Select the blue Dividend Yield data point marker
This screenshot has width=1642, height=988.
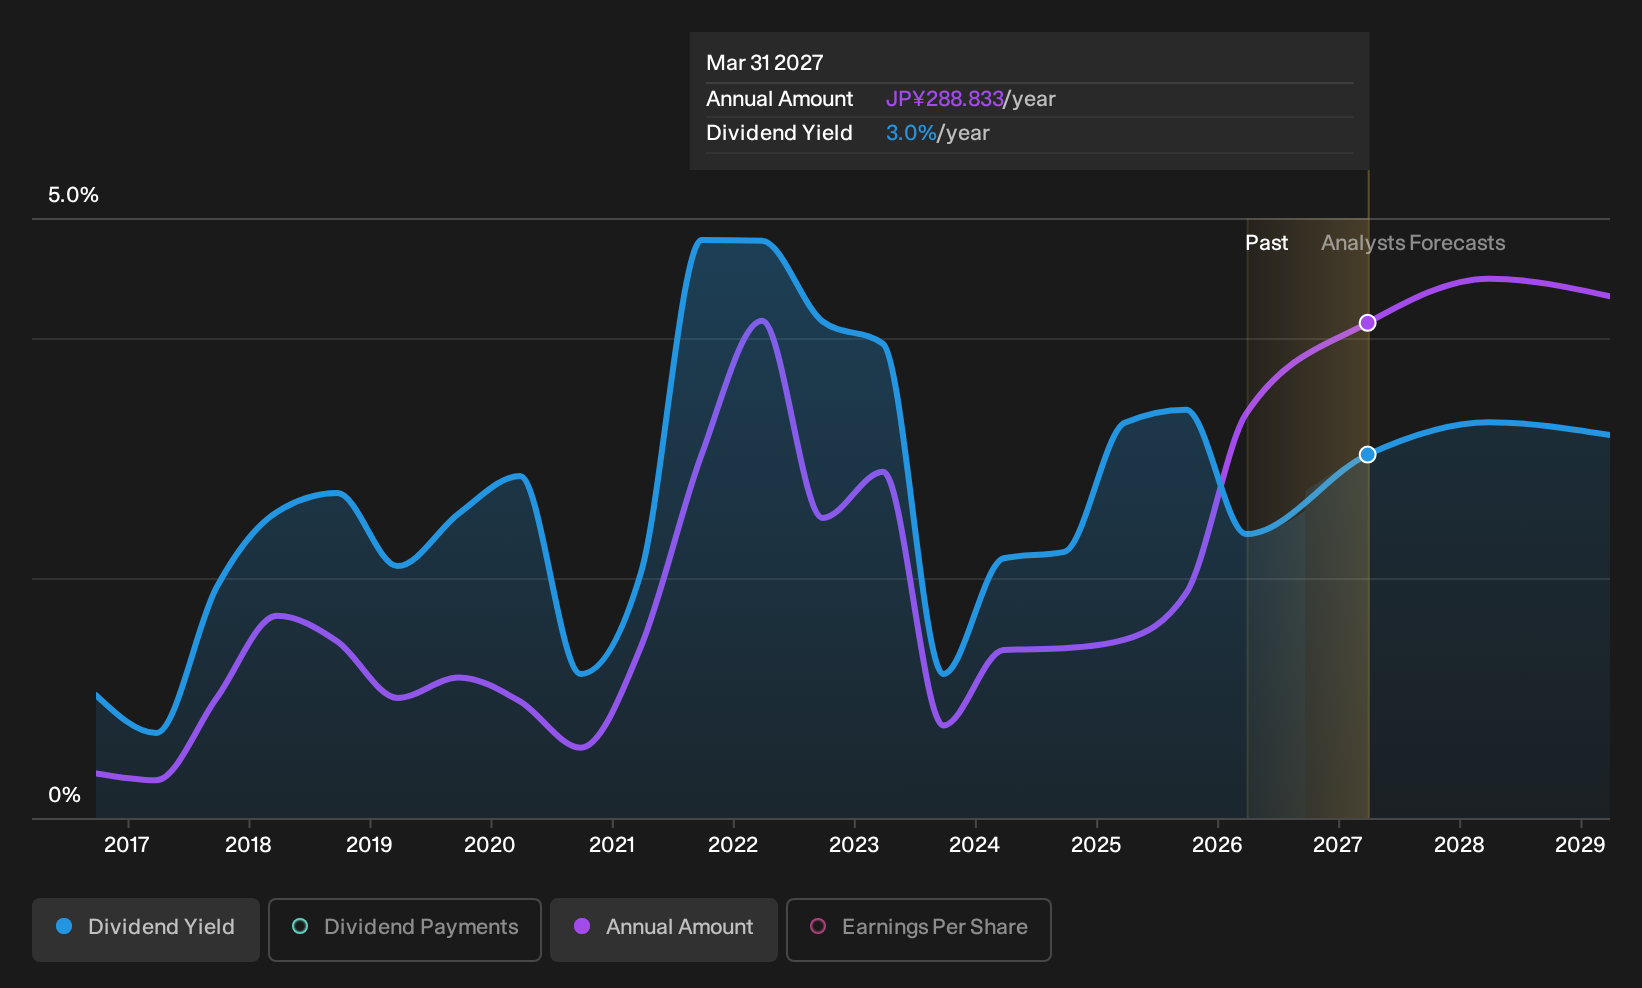1367,455
